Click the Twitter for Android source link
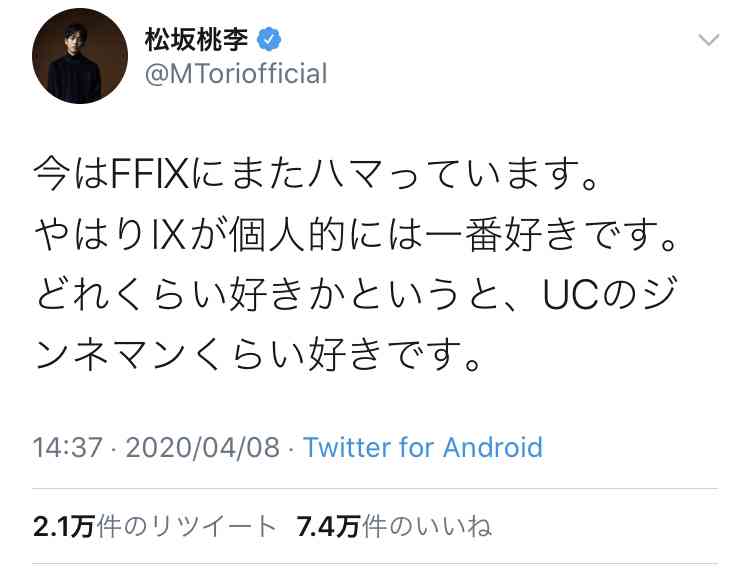Image resolution: width=750 pixels, height=570 pixels. coord(423,448)
